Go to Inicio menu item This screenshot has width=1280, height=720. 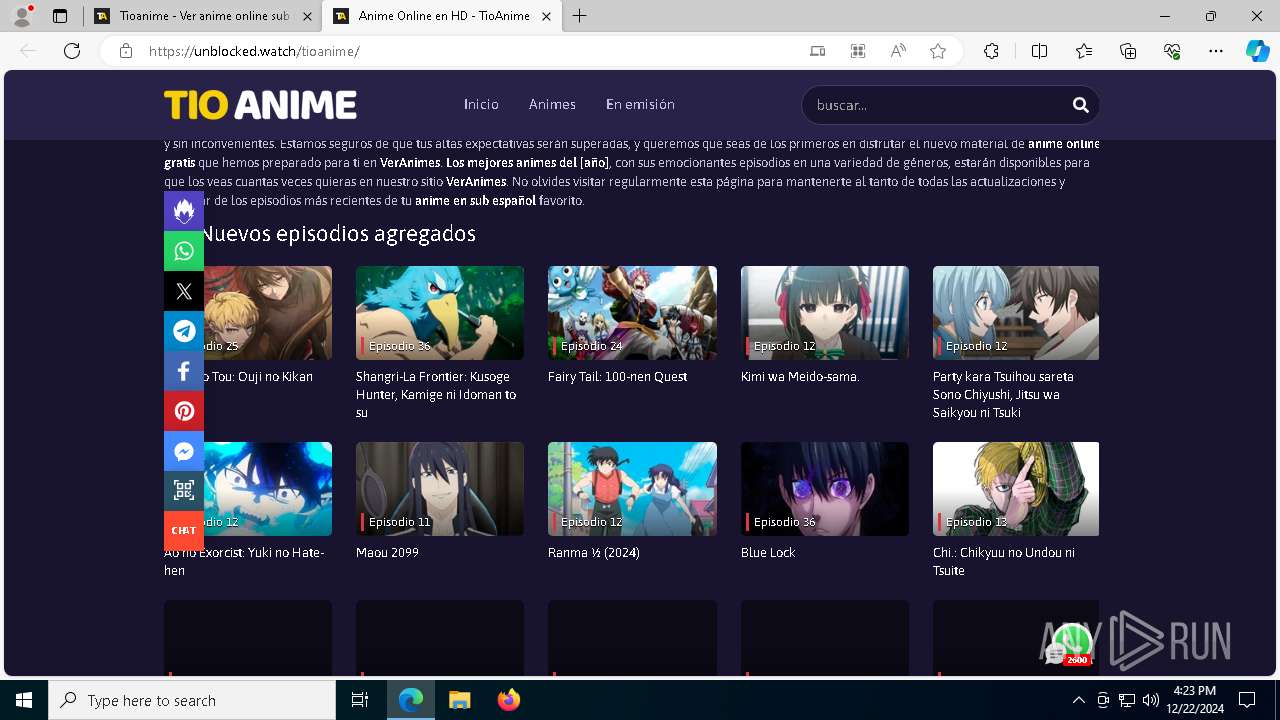click(481, 104)
